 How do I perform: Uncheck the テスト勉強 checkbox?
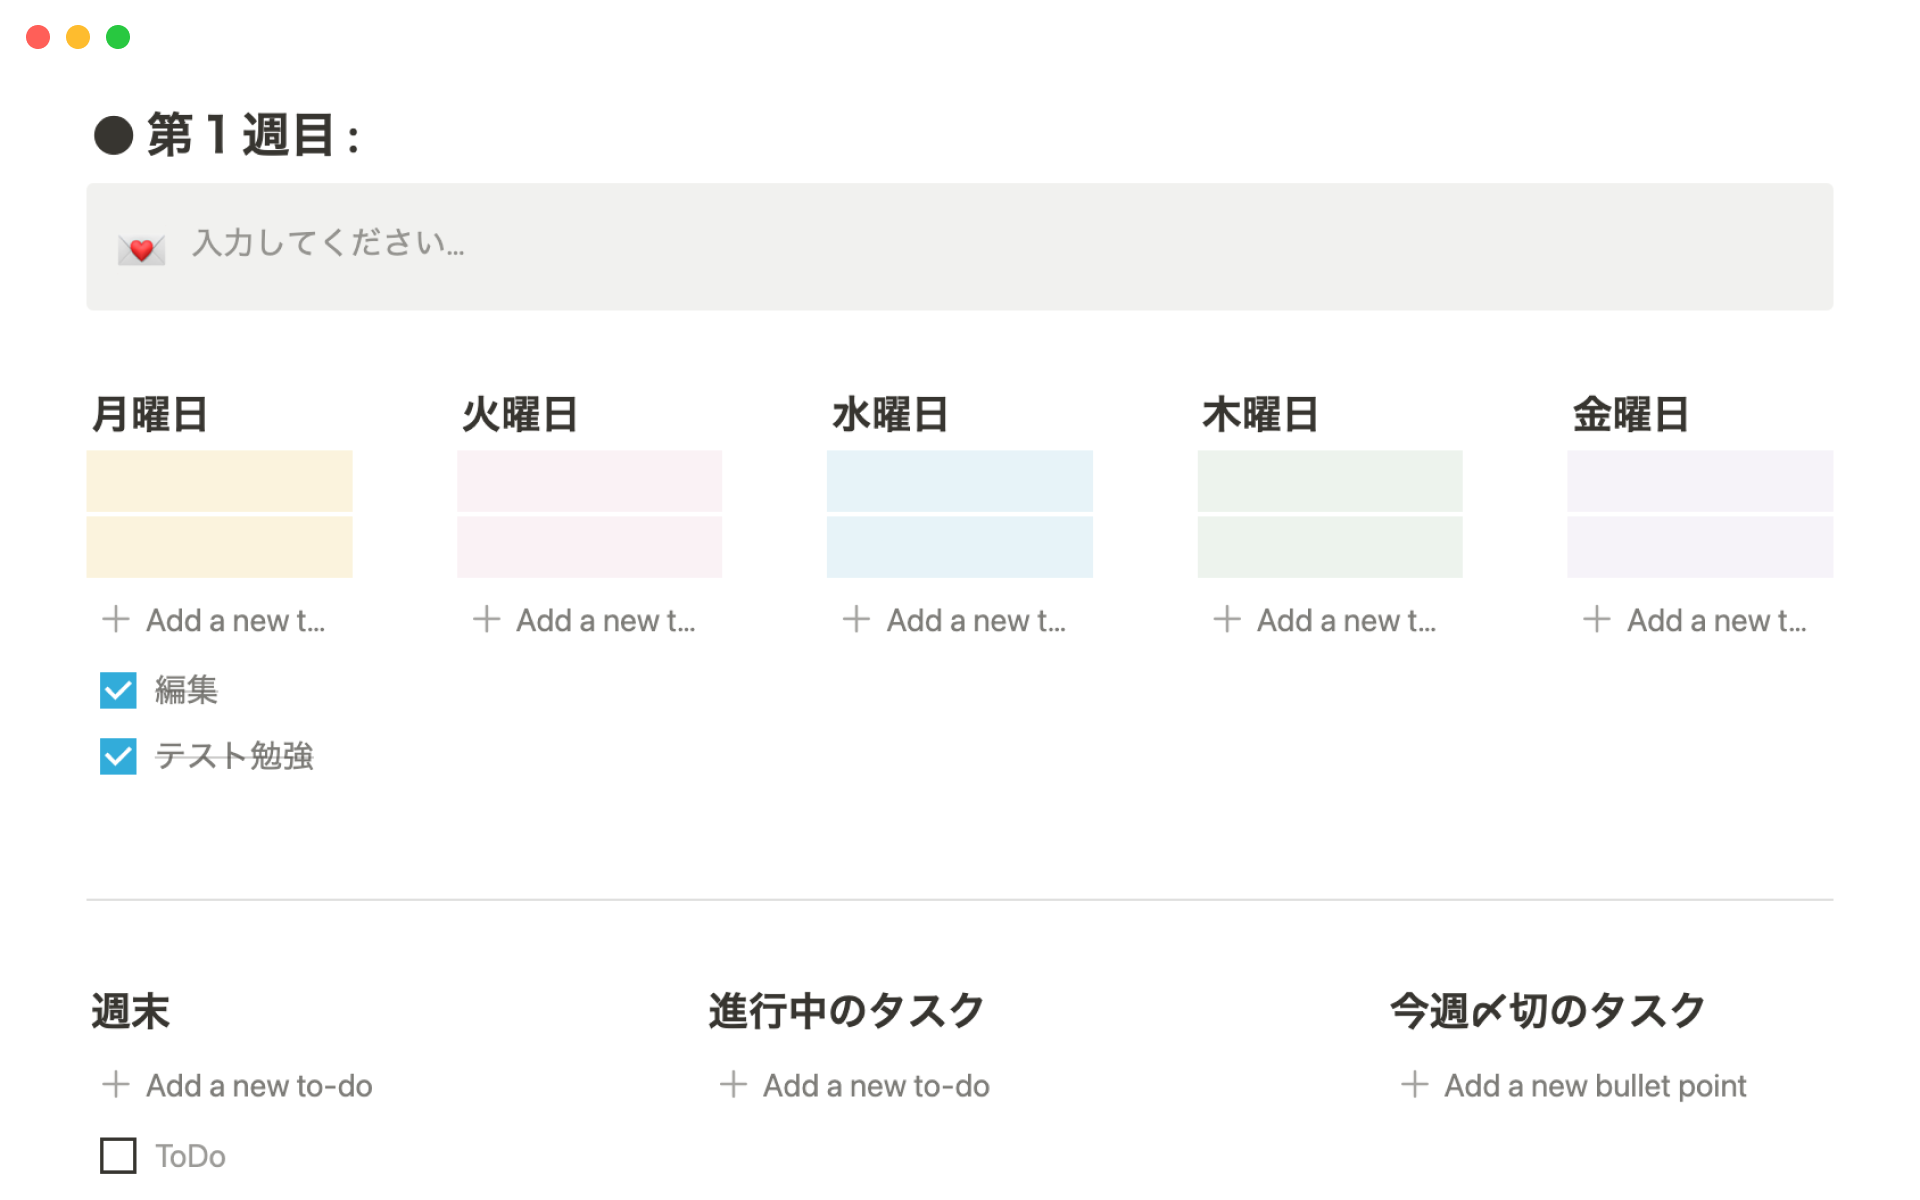(118, 756)
